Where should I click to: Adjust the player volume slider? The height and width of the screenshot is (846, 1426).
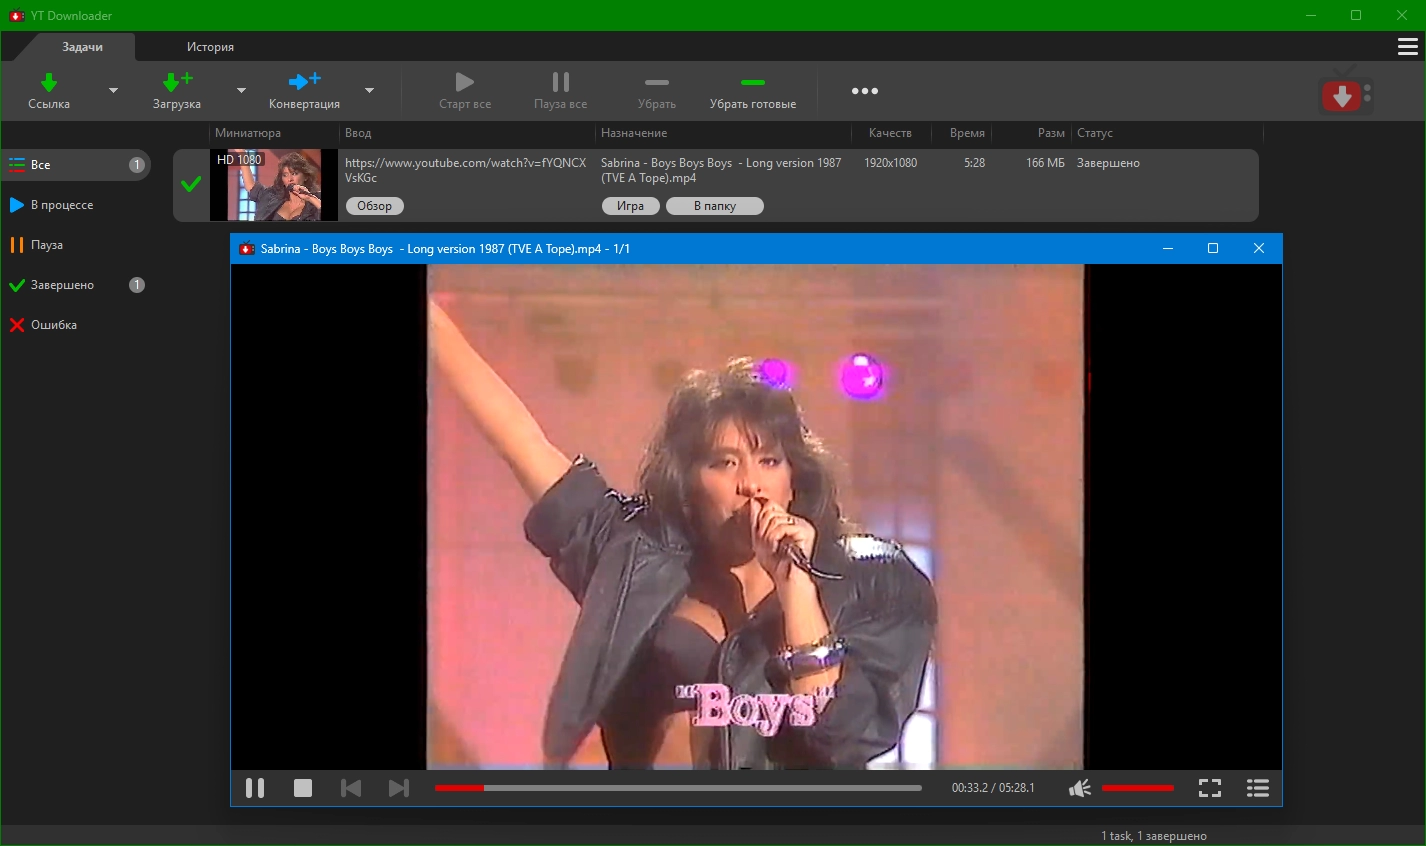click(1138, 788)
